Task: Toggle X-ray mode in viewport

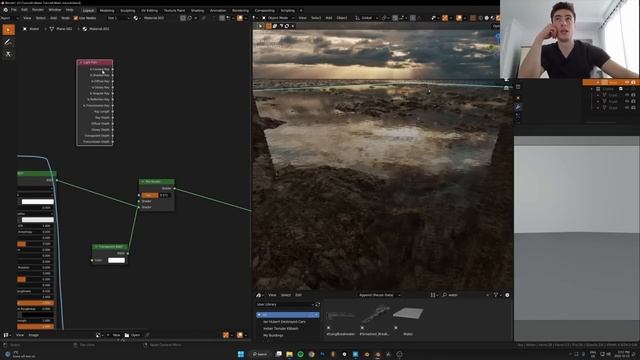Action: pos(473,18)
